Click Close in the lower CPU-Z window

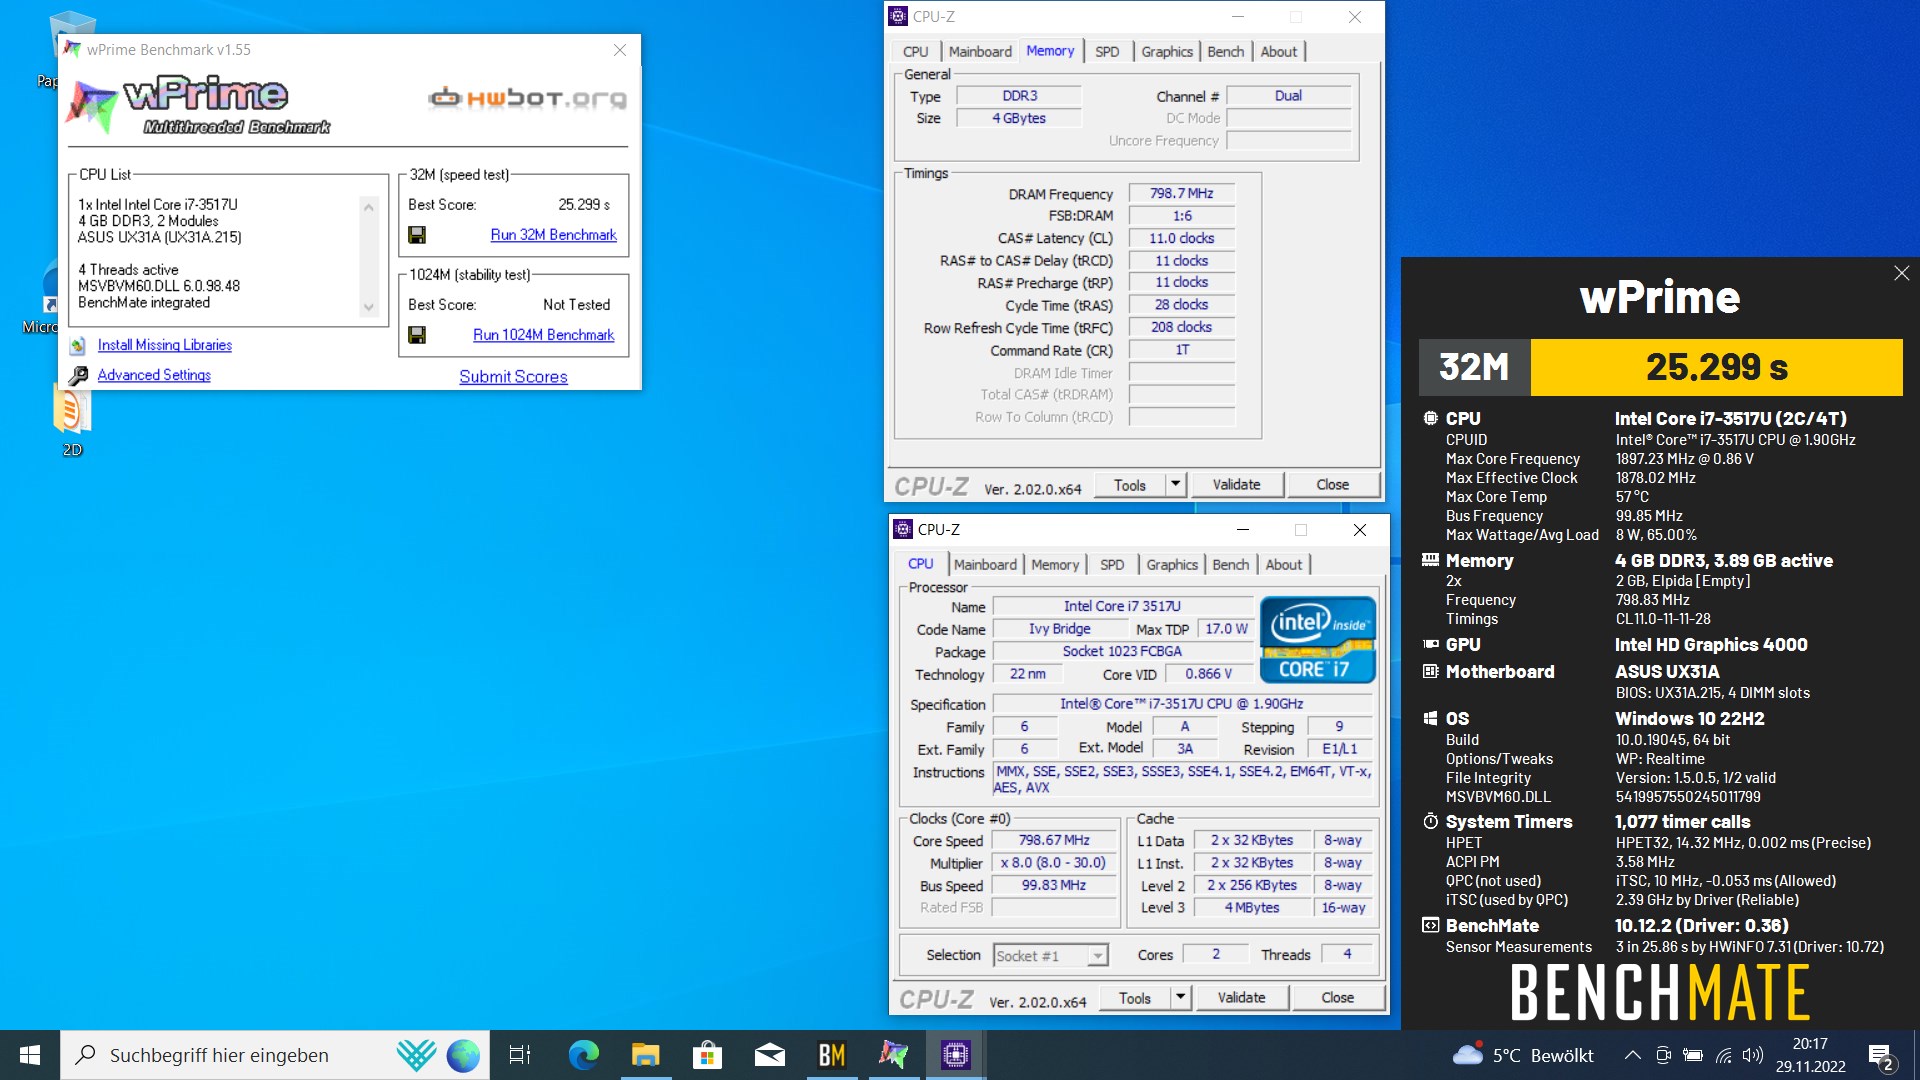click(1337, 998)
